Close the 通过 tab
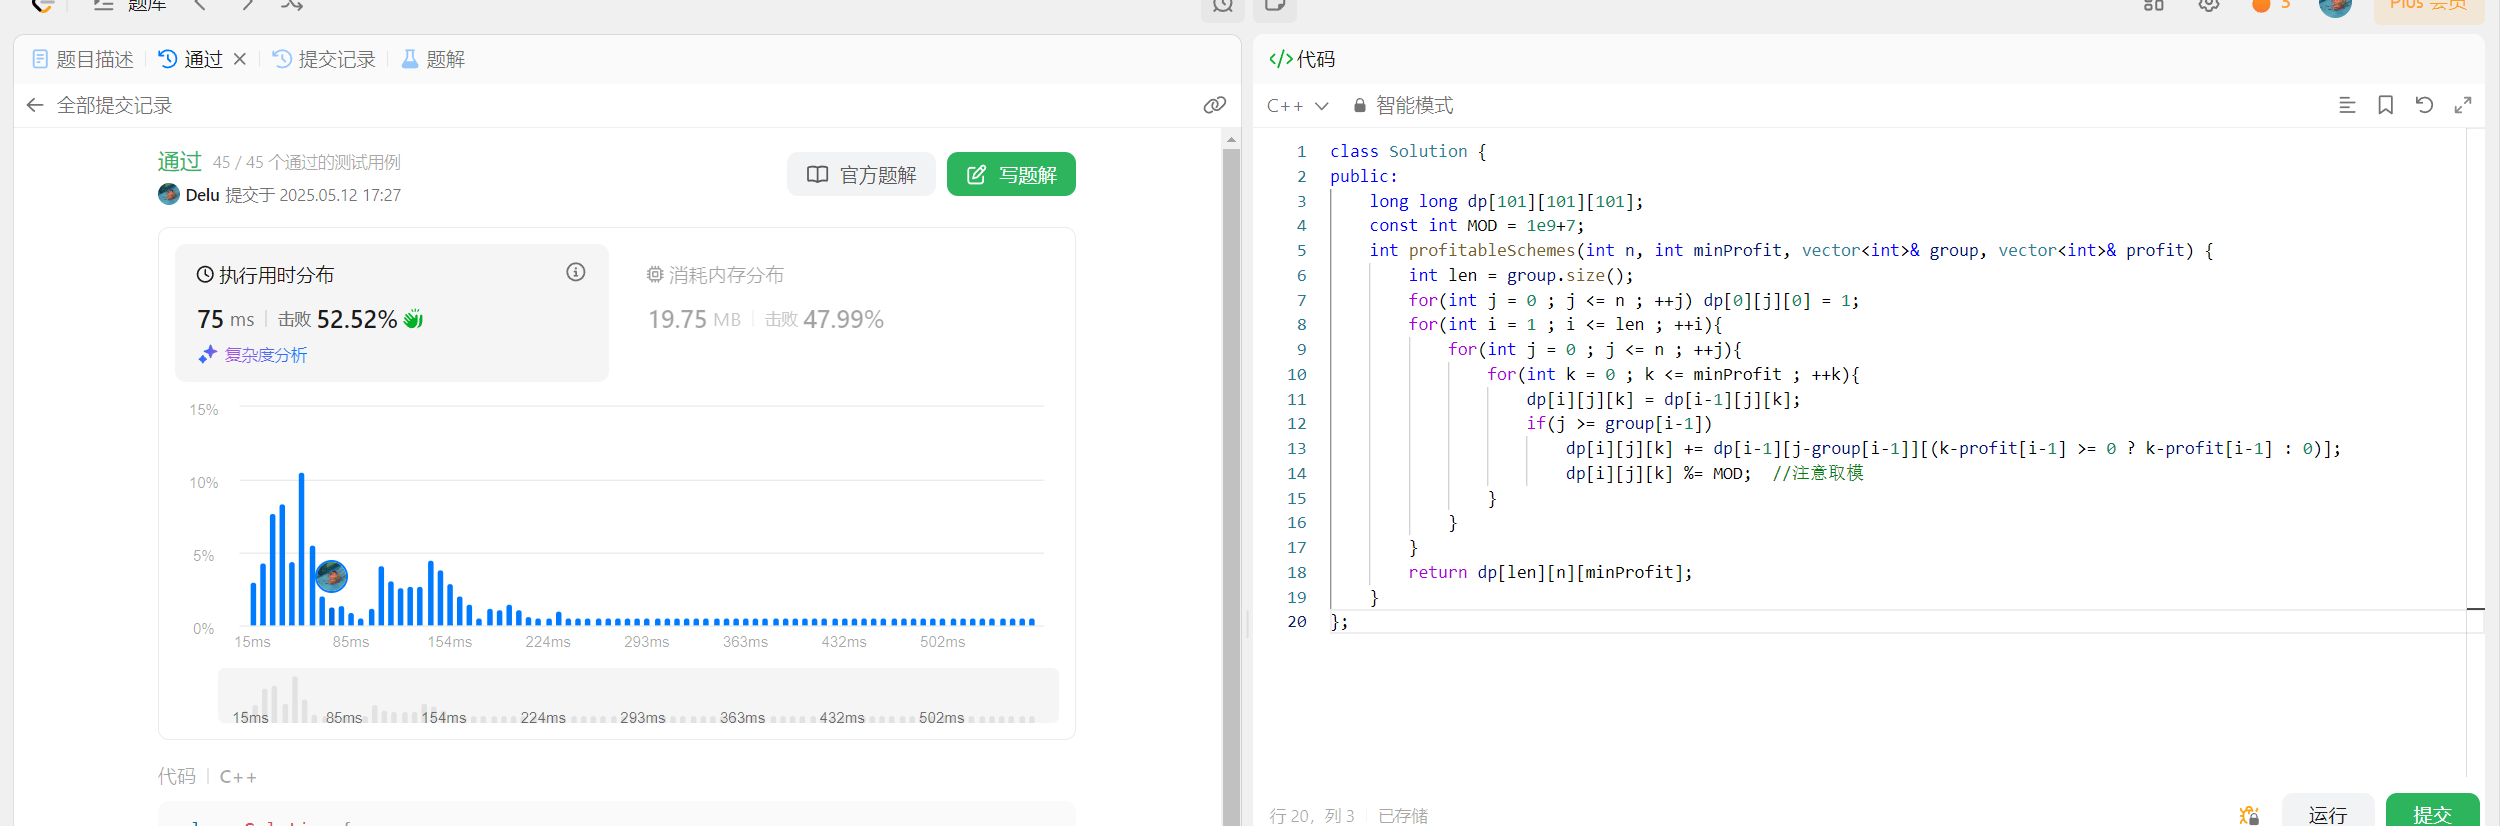The width and height of the screenshot is (2500, 826). 240,59
